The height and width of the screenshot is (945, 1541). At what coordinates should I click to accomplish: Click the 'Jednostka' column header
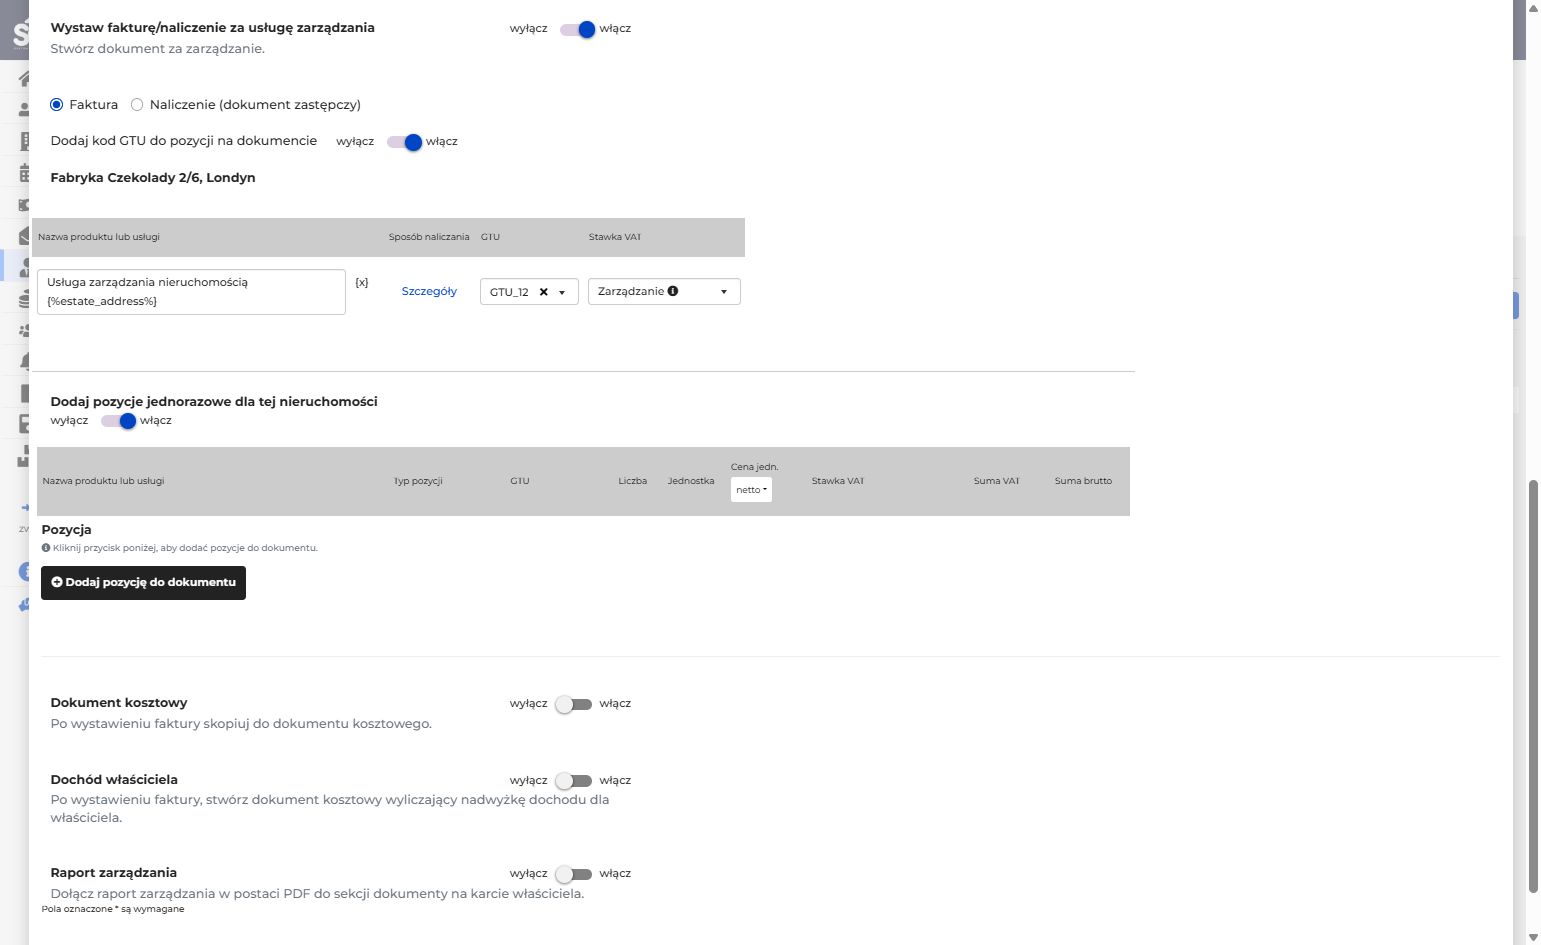[691, 481]
